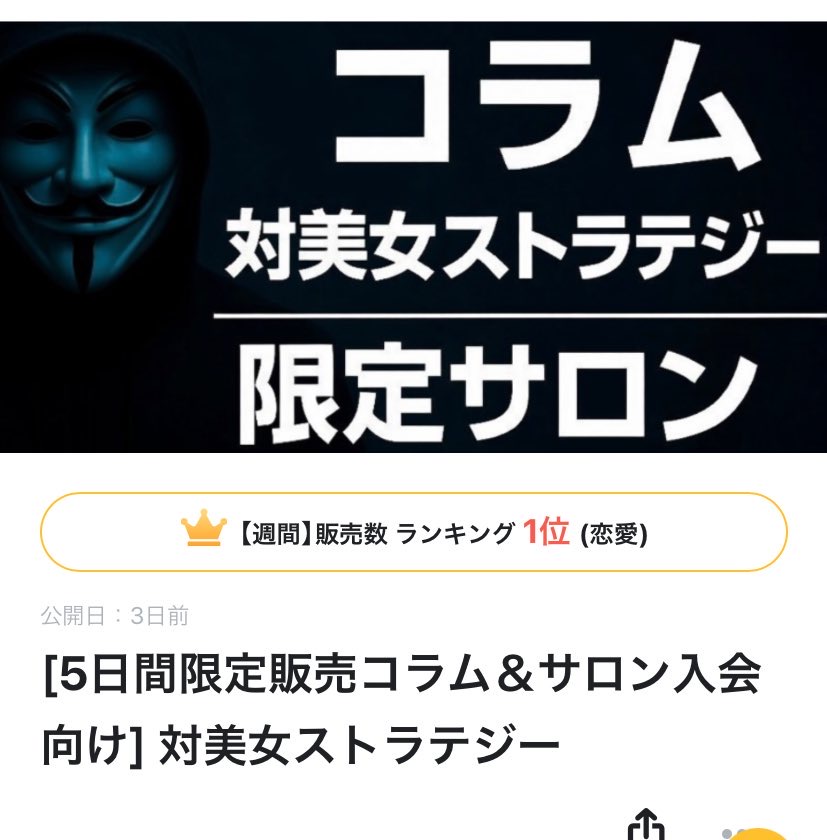Screen dimensions: 827x840
Task: Tap the 【週間】販売数 ランキング text
Action: point(375,534)
